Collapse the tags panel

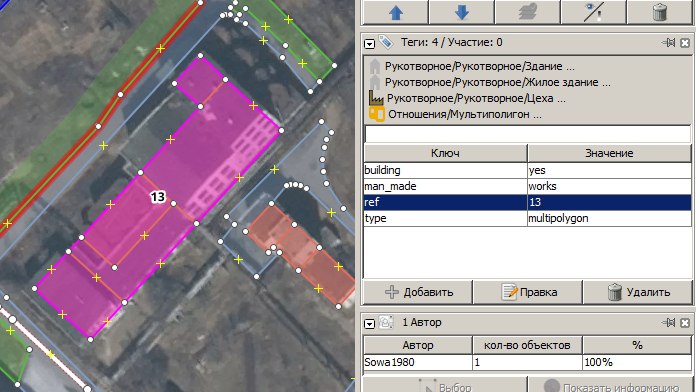coord(369,44)
